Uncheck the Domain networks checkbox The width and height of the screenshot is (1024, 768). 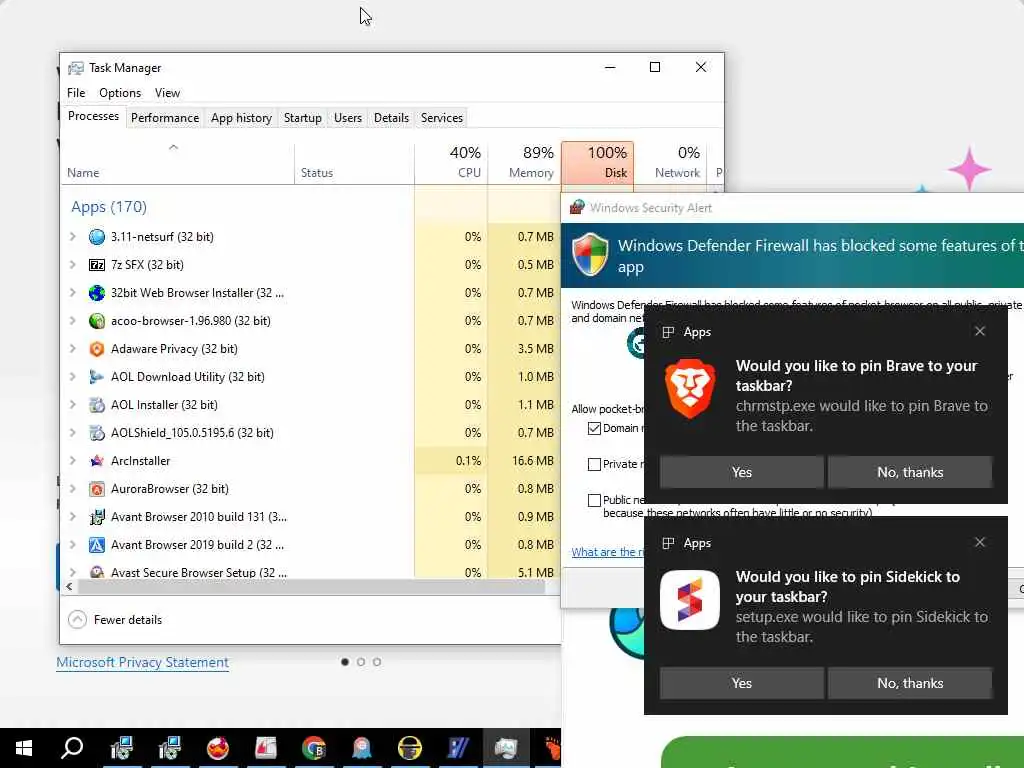click(x=594, y=428)
